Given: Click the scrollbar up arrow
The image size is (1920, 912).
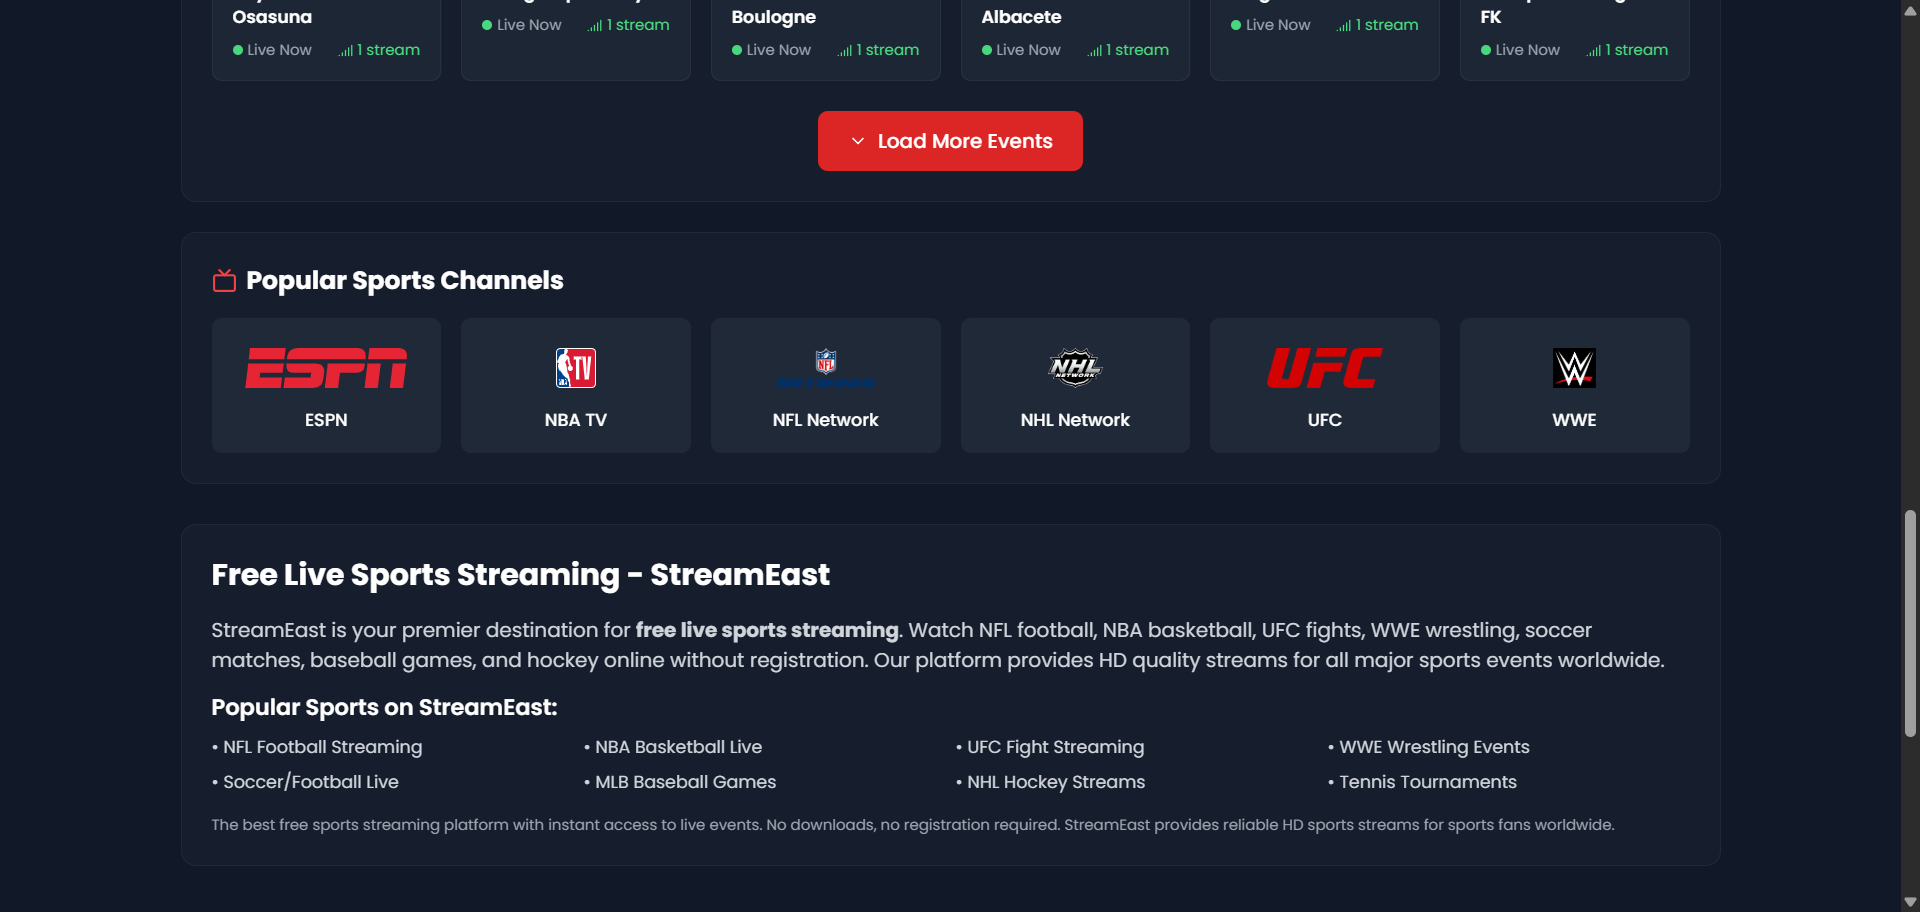Looking at the screenshot, I should [x=1909, y=11].
